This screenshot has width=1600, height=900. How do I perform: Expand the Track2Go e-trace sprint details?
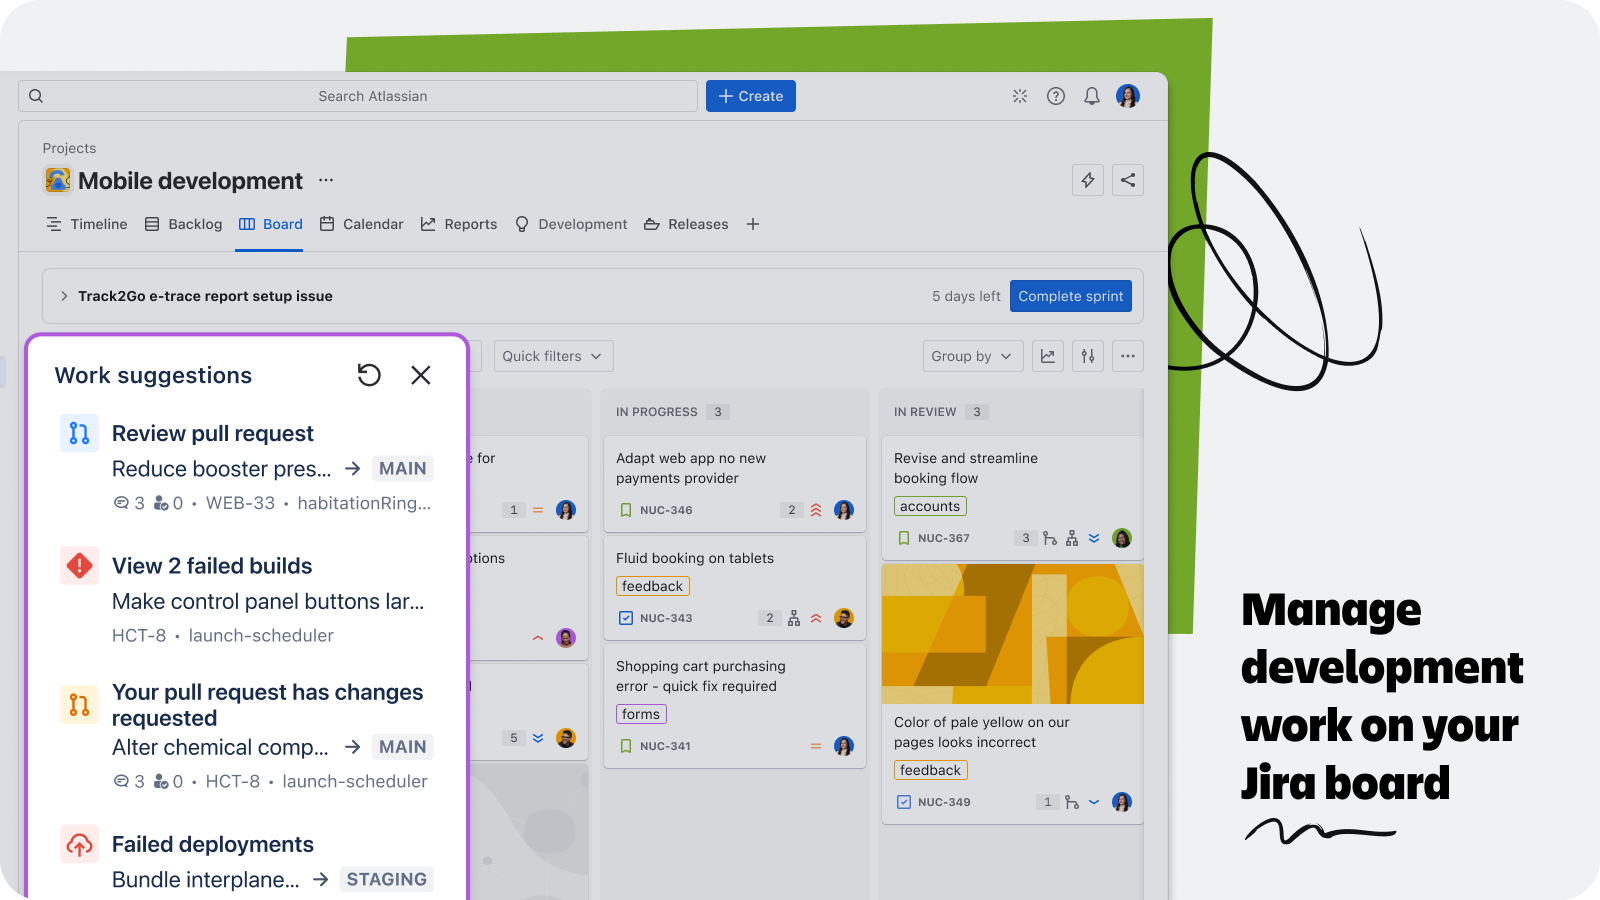pyautogui.click(x=64, y=296)
